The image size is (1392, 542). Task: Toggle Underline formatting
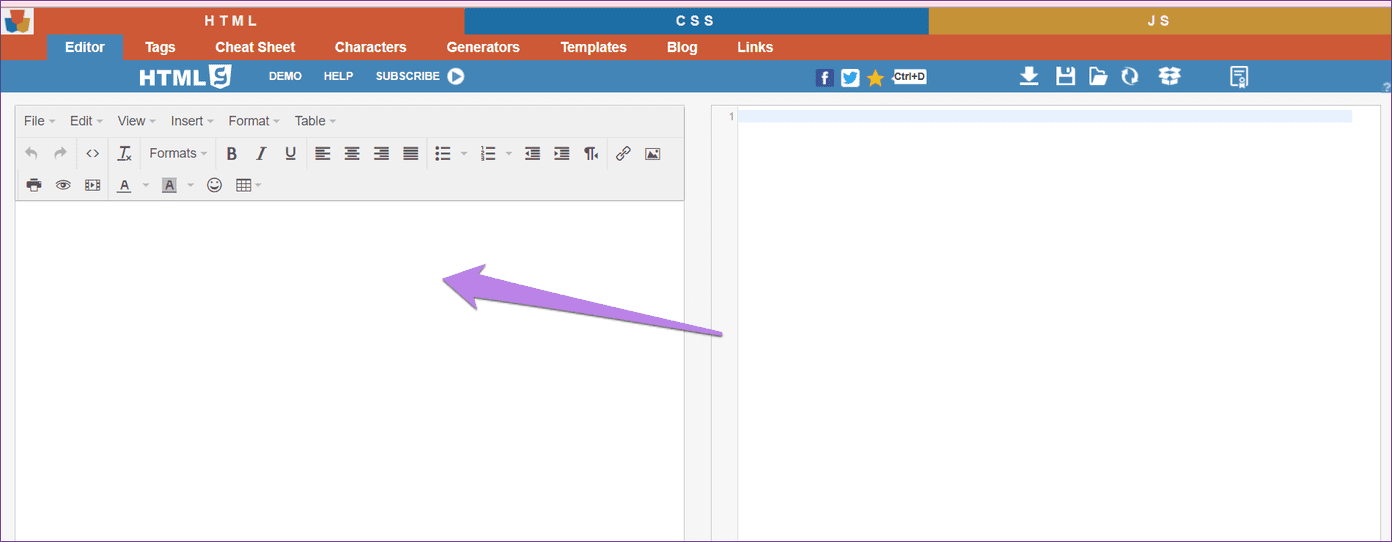(x=290, y=154)
